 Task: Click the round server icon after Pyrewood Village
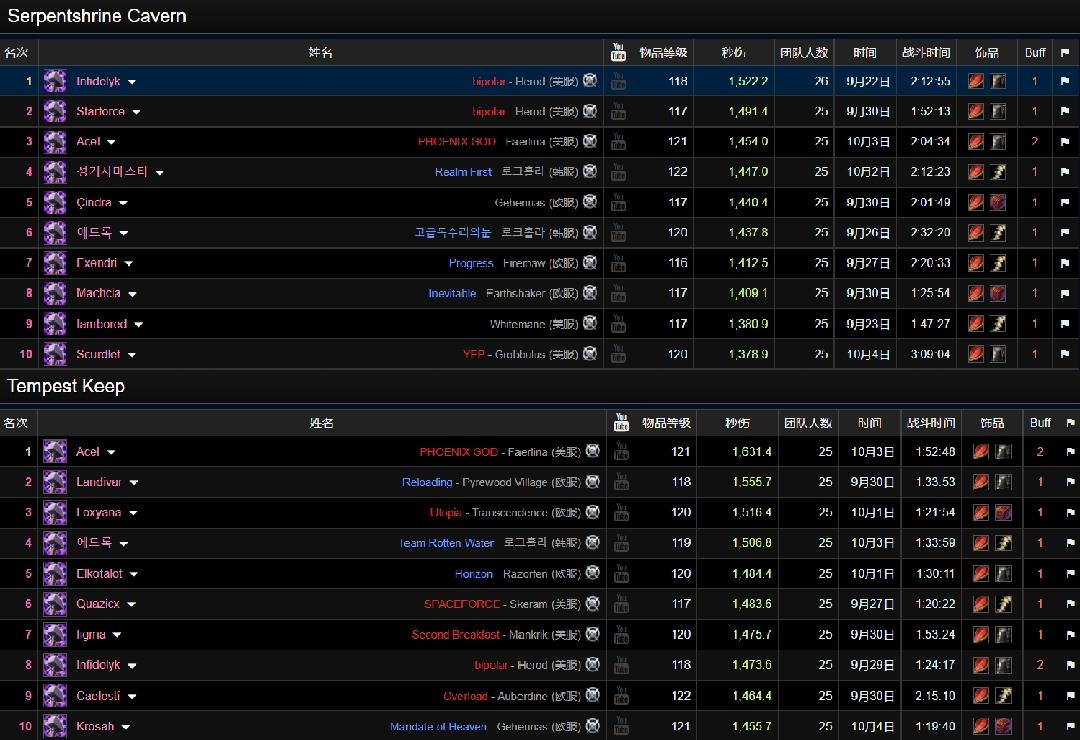[x=593, y=482]
